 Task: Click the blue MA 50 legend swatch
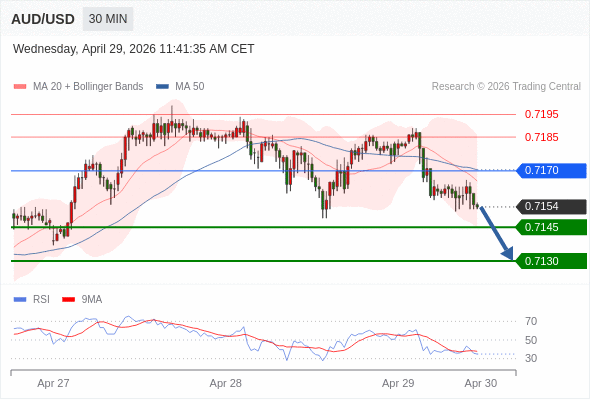click(x=162, y=87)
